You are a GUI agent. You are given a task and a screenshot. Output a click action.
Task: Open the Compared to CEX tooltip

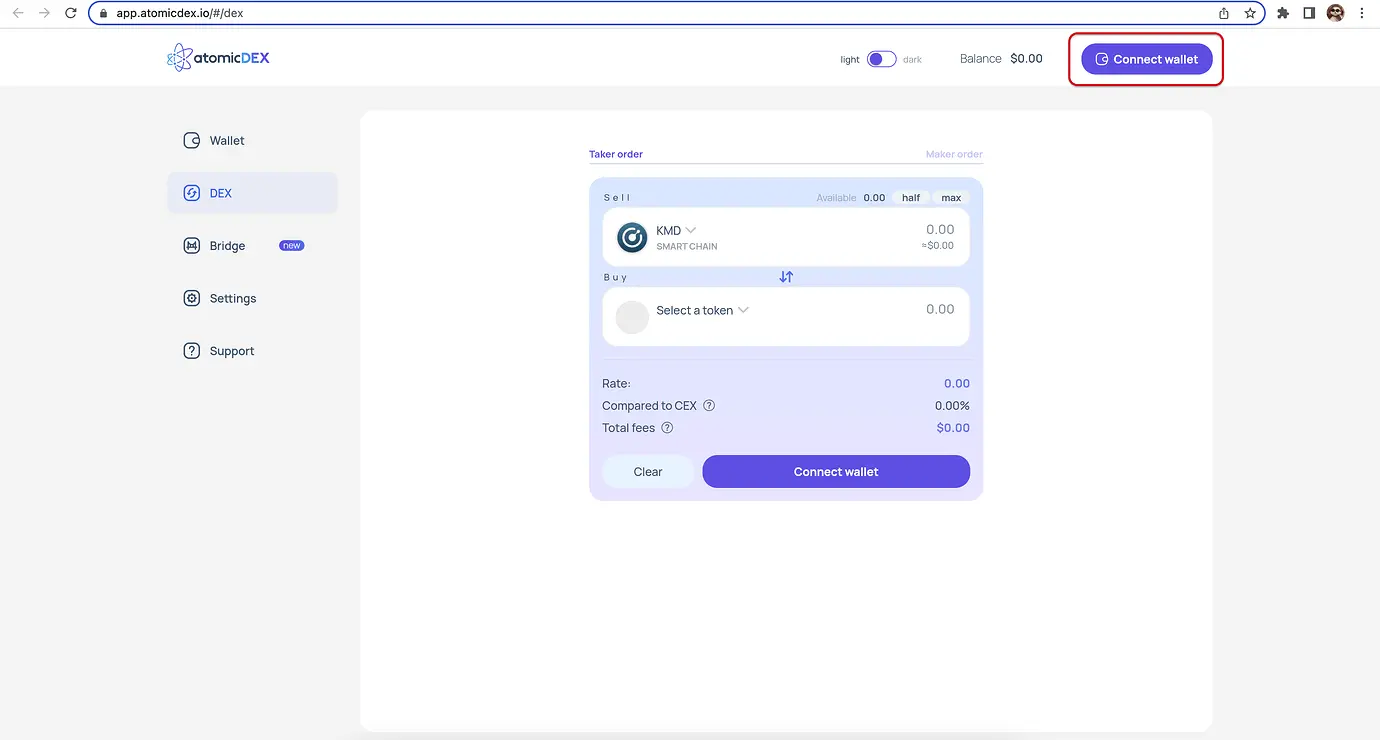709,405
